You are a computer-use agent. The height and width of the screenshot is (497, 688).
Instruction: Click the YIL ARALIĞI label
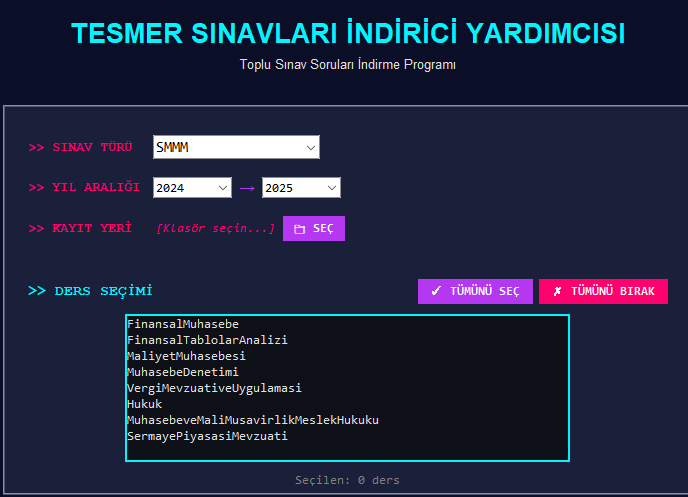pos(84,187)
